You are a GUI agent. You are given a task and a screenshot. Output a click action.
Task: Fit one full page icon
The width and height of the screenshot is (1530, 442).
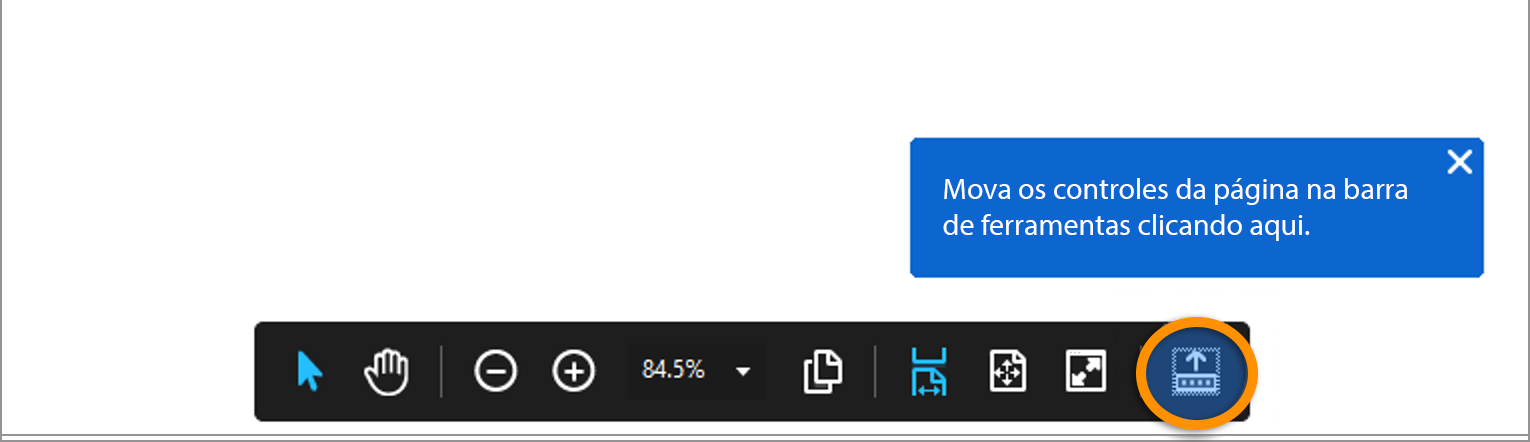coord(1008,372)
